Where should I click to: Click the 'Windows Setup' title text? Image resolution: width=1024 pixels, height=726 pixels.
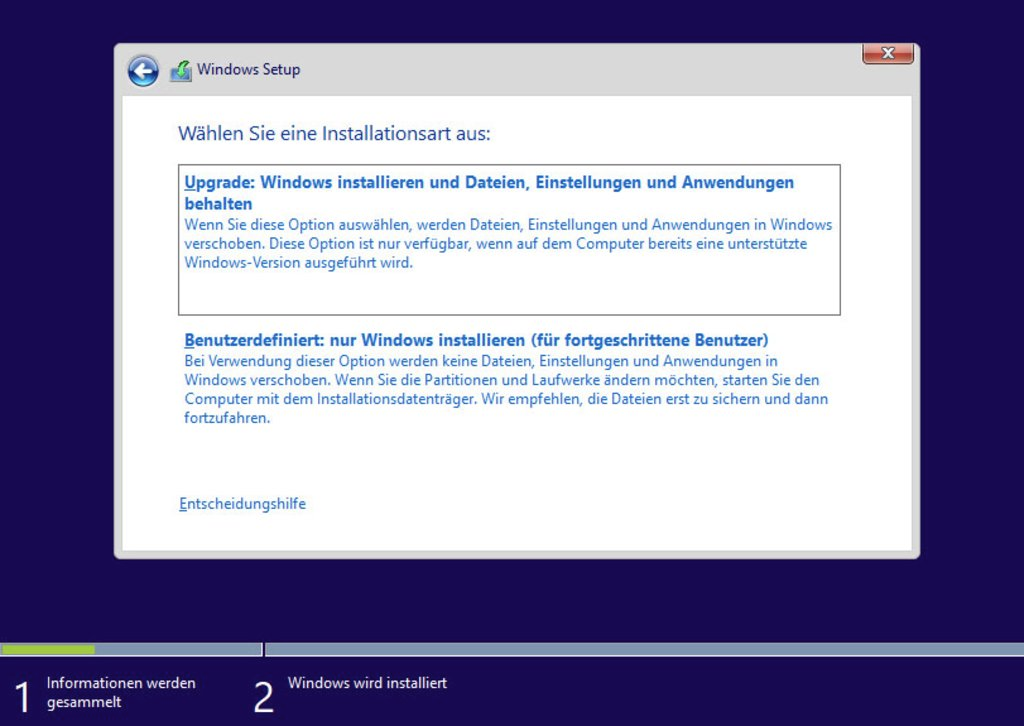pyautogui.click(x=249, y=69)
